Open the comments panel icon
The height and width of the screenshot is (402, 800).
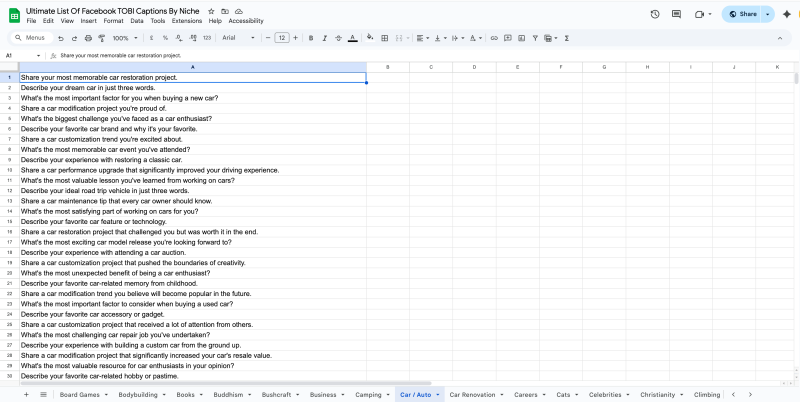click(x=677, y=14)
